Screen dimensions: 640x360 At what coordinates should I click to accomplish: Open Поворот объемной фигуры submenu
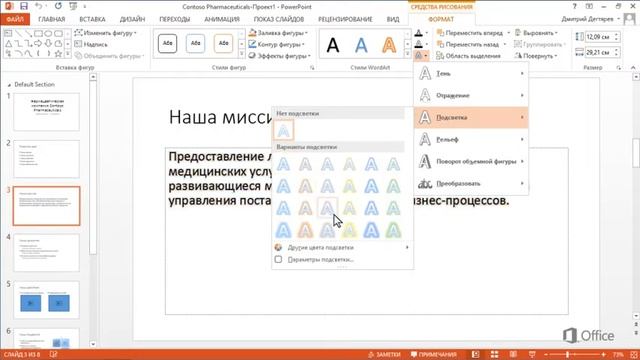(471, 162)
